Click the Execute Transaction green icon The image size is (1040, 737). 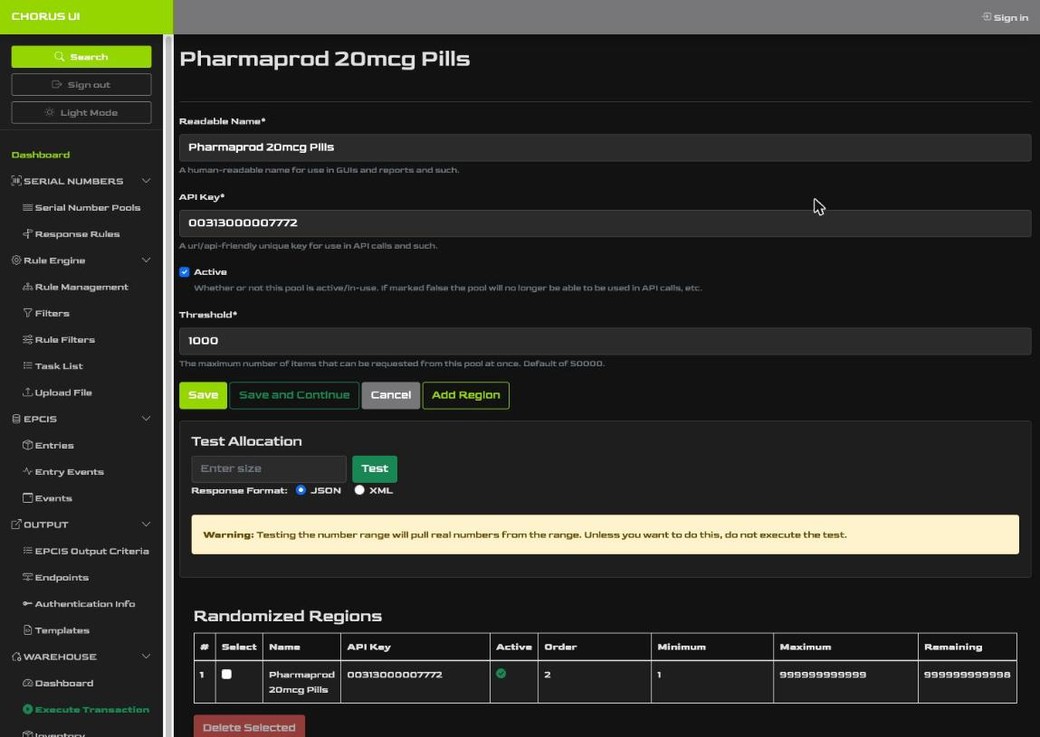coord(27,709)
